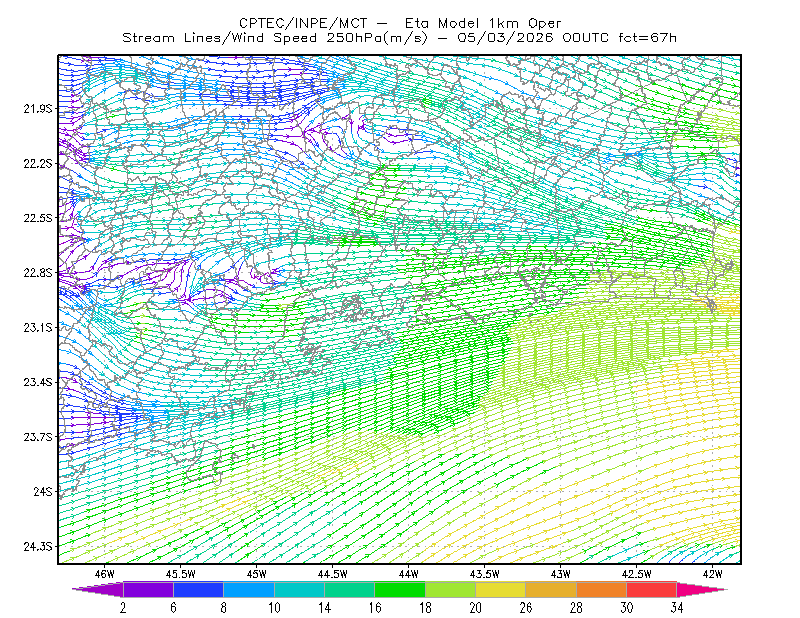
Task: Click the cyan 10–14 legend segment
Action: pos(299,589)
